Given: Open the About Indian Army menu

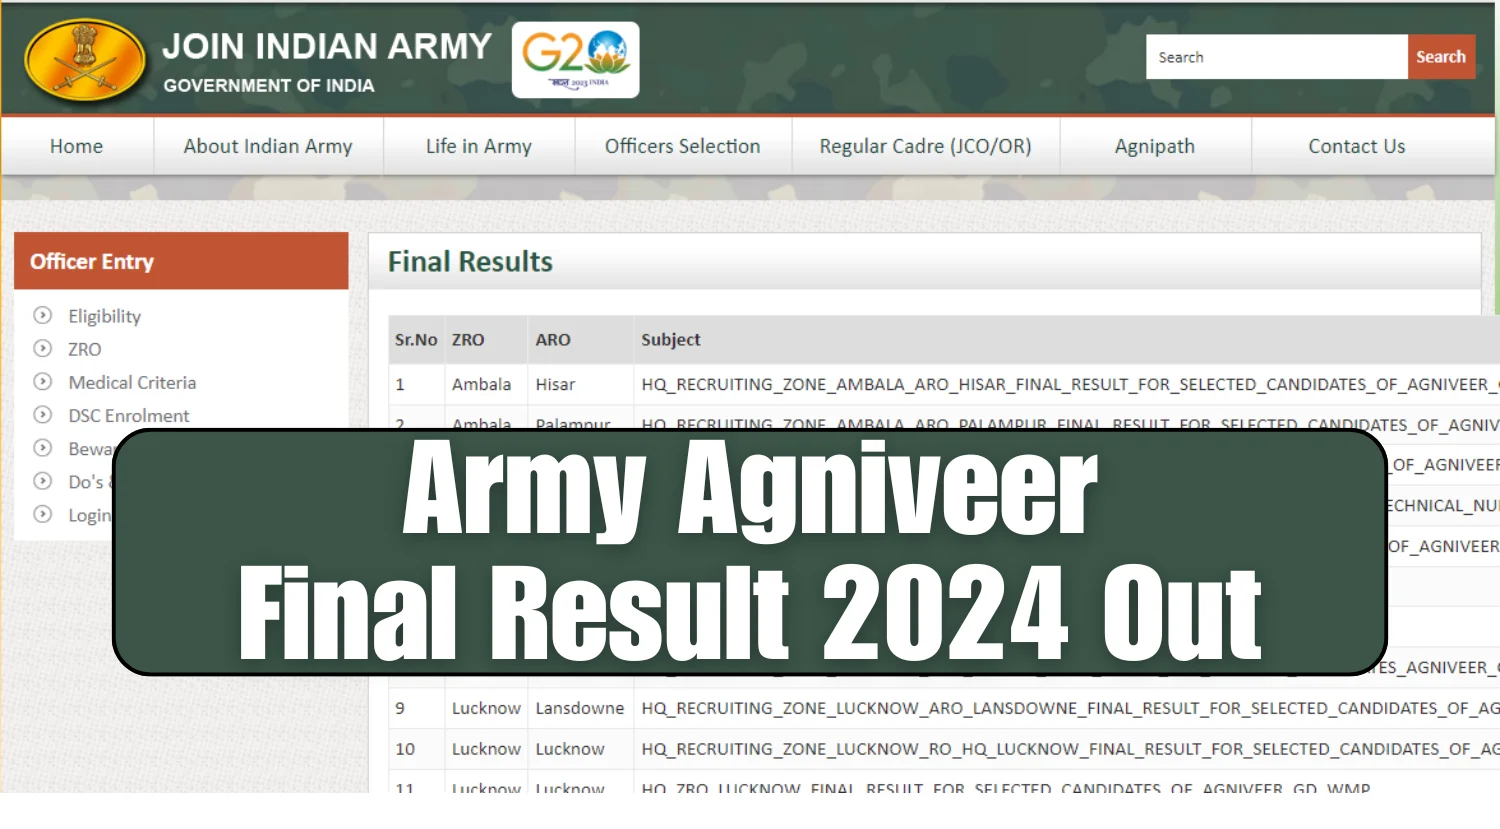Looking at the screenshot, I should point(268,146).
